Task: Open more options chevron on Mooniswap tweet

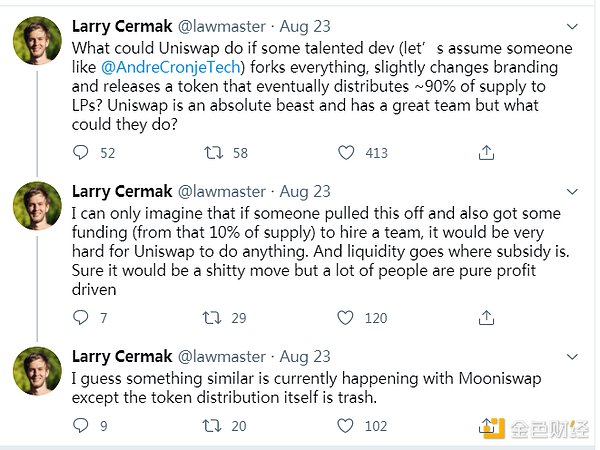Action: (573, 355)
